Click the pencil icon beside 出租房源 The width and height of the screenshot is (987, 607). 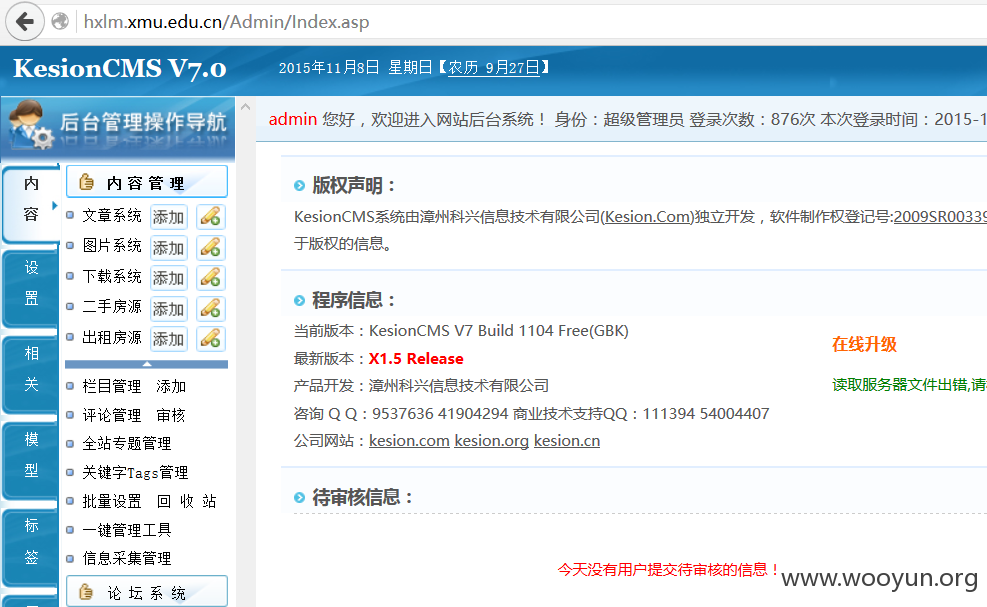click(x=210, y=339)
